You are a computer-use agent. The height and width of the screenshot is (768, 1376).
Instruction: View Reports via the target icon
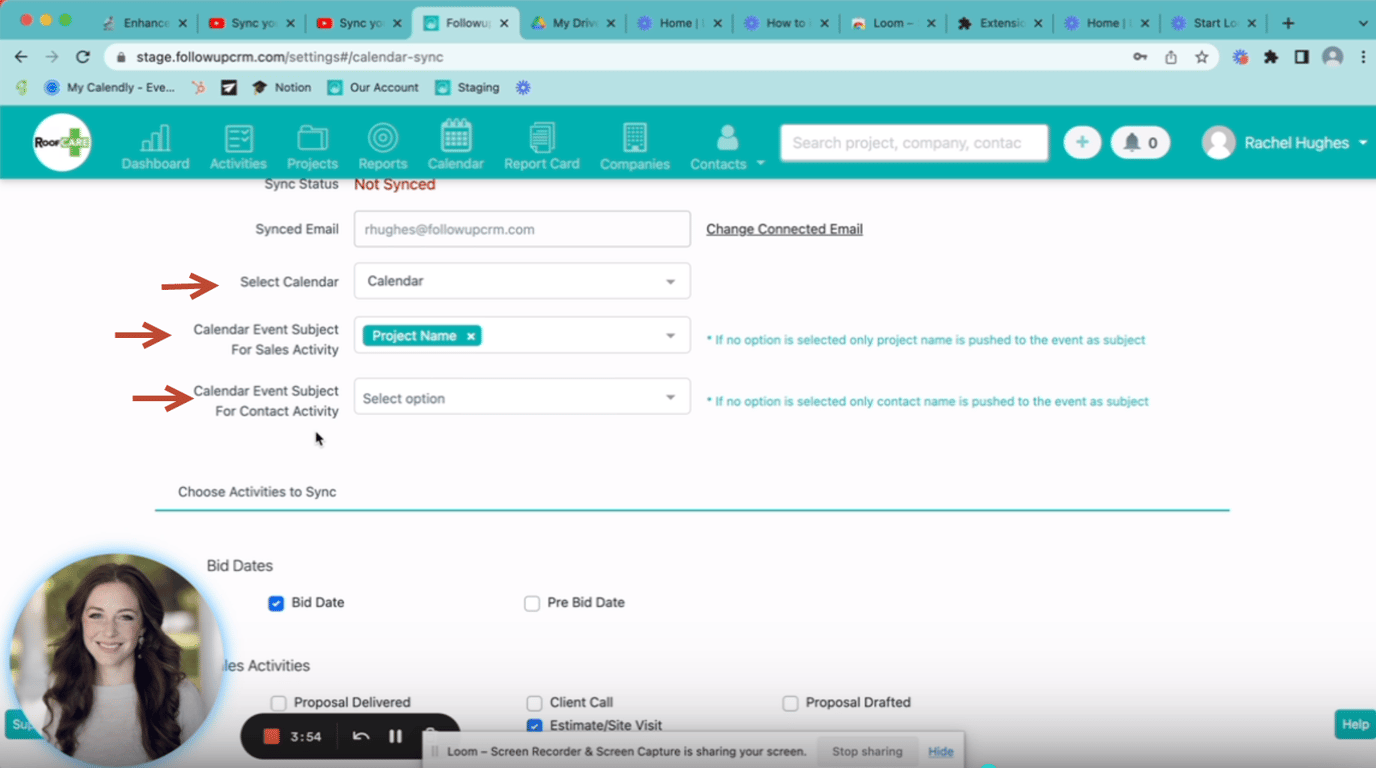pyautogui.click(x=382, y=142)
